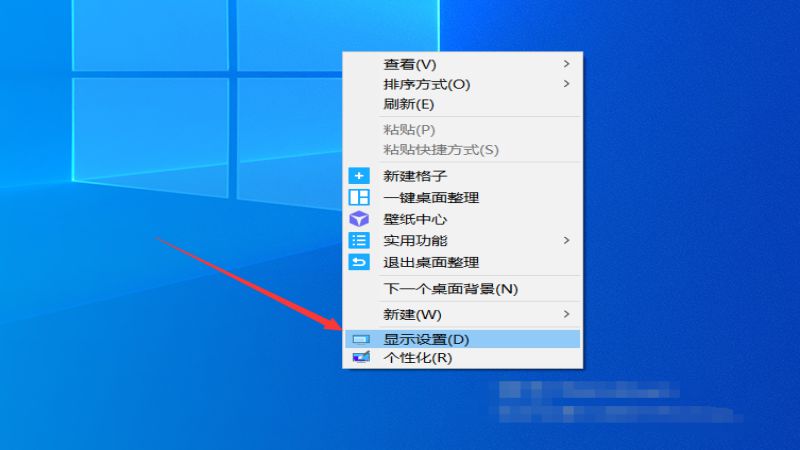800x450 pixels.
Task: Open the 新建(W) menu entry
Action: [463, 314]
